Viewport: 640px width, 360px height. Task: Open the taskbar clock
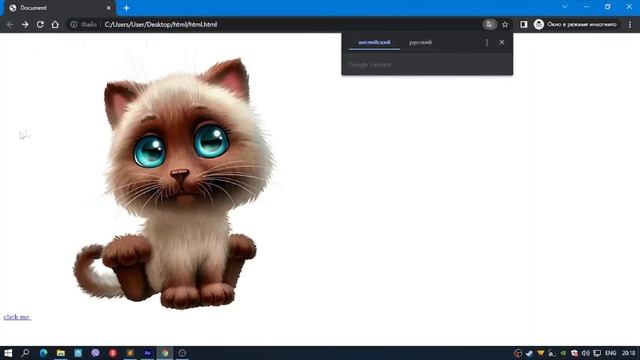pyautogui.click(x=629, y=353)
